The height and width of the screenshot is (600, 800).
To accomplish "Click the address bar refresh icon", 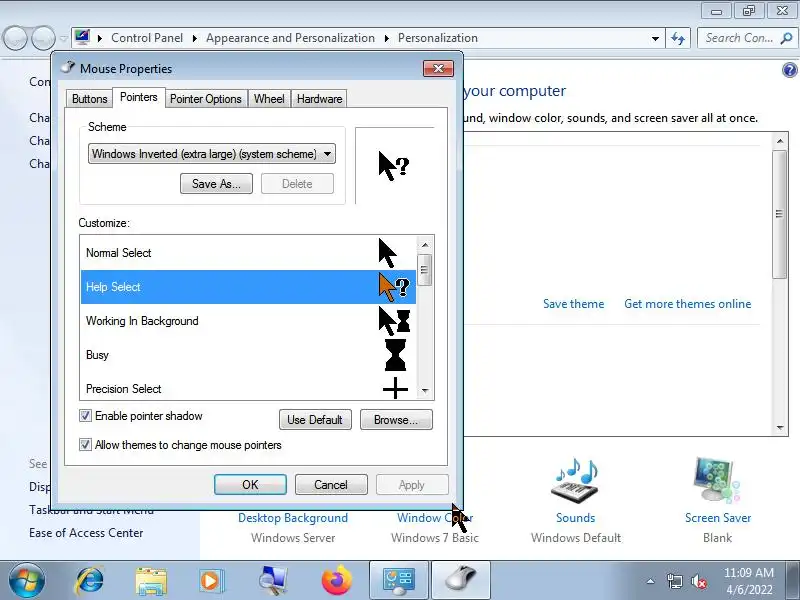I will 678,38.
